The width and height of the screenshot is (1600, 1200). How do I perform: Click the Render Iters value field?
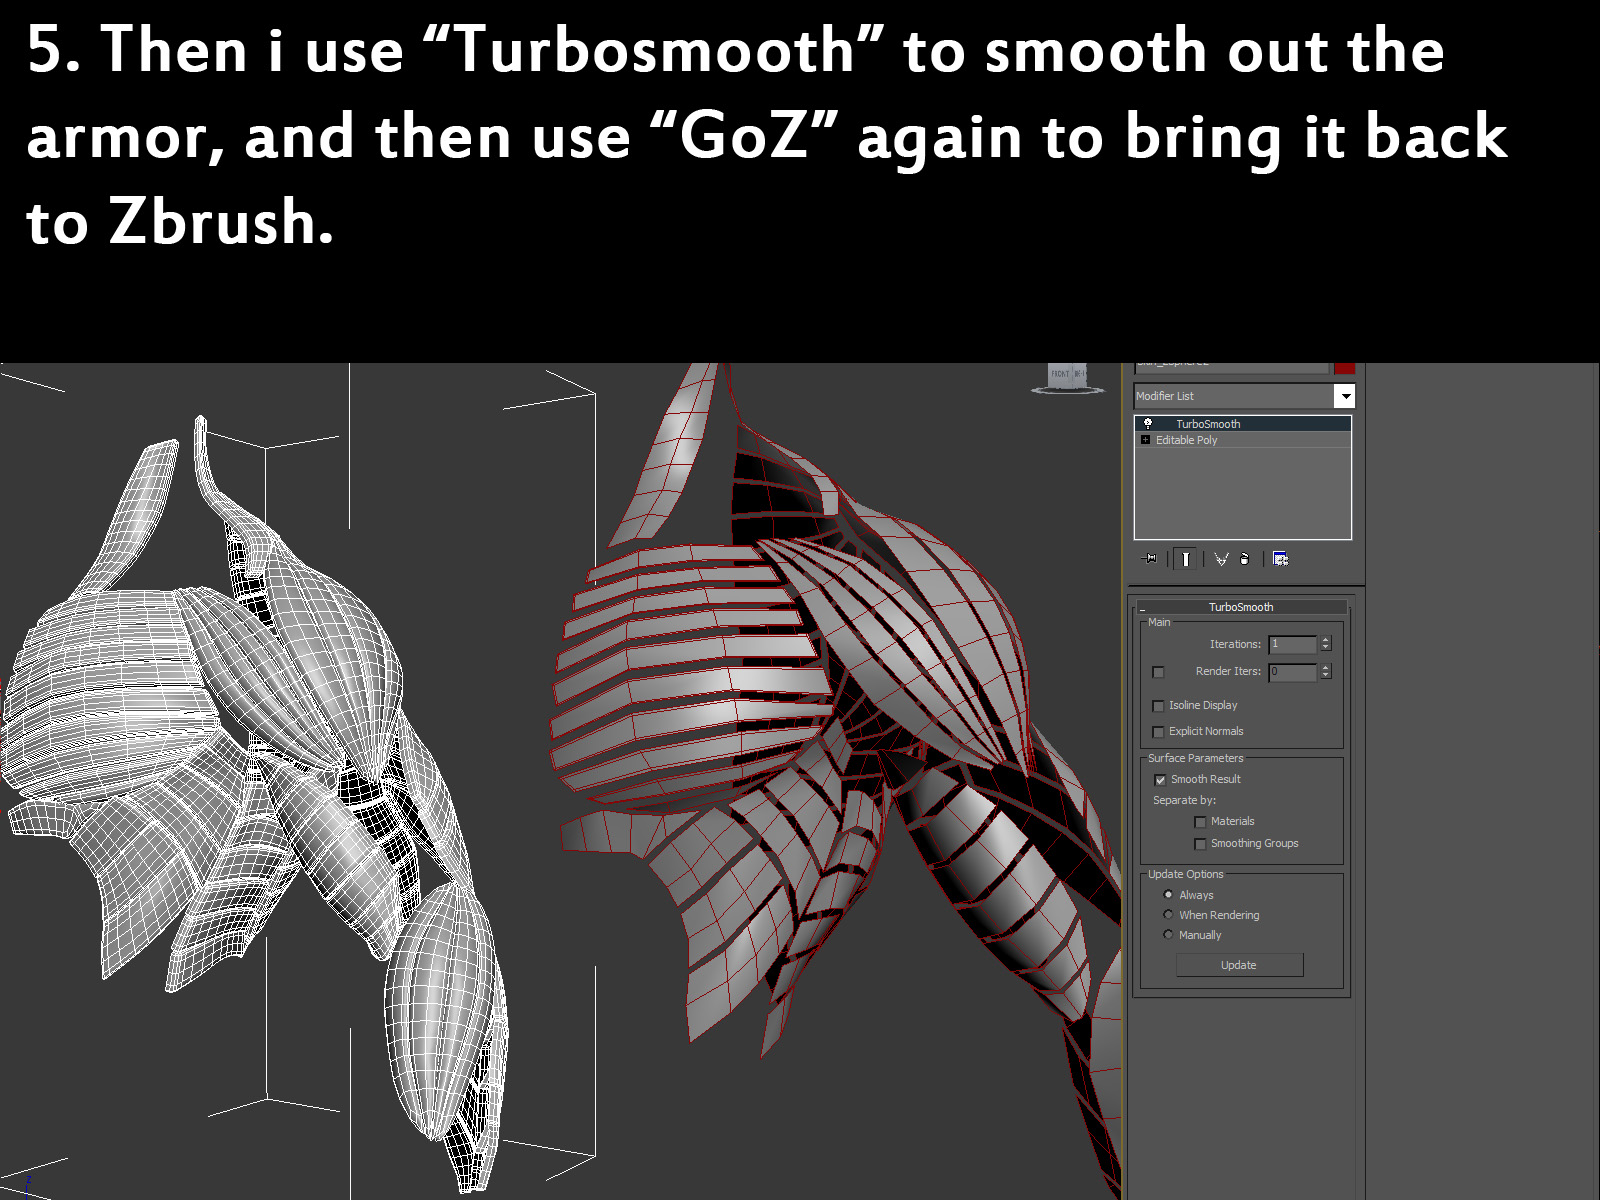coord(1292,672)
